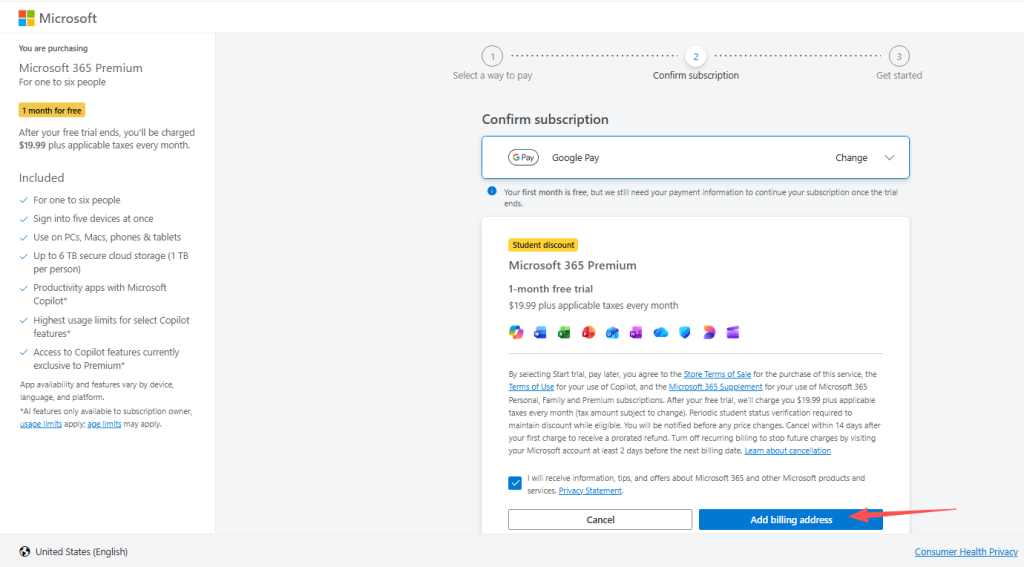Screen dimensions: 1024x567
Task: Click the Word app icon
Action: click(x=540, y=332)
